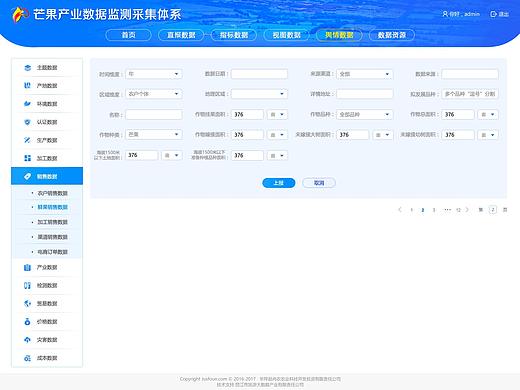Screen dimensions: 520x390
Task: Open 加工销售数据 submenu item
Action: tap(52, 222)
